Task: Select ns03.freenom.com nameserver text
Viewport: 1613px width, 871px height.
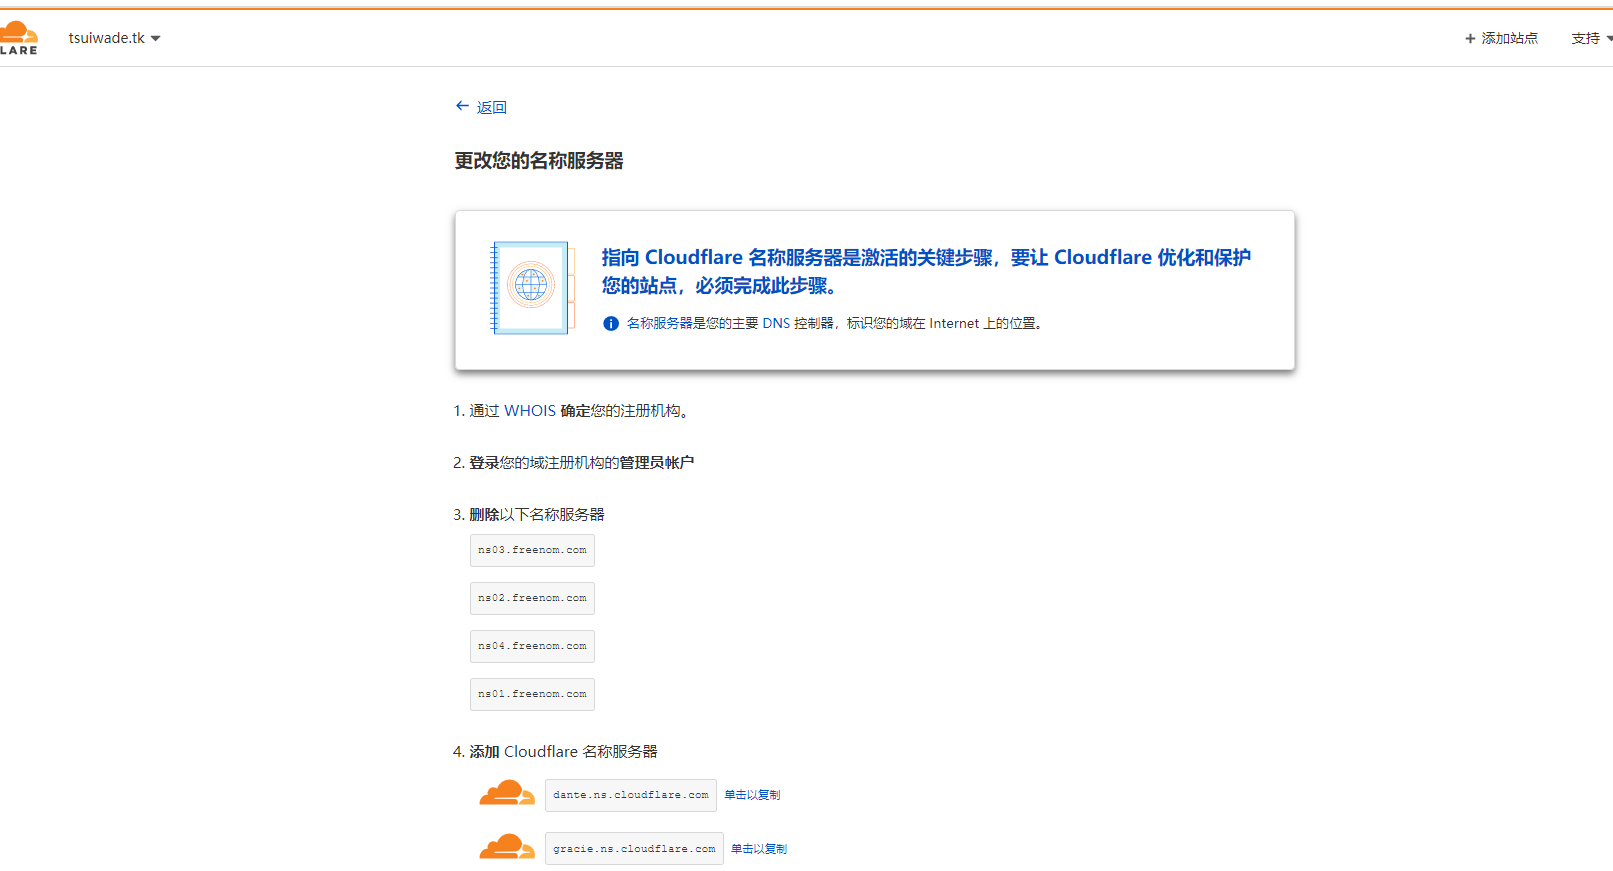Action: pyautogui.click(x=532, y=550)
